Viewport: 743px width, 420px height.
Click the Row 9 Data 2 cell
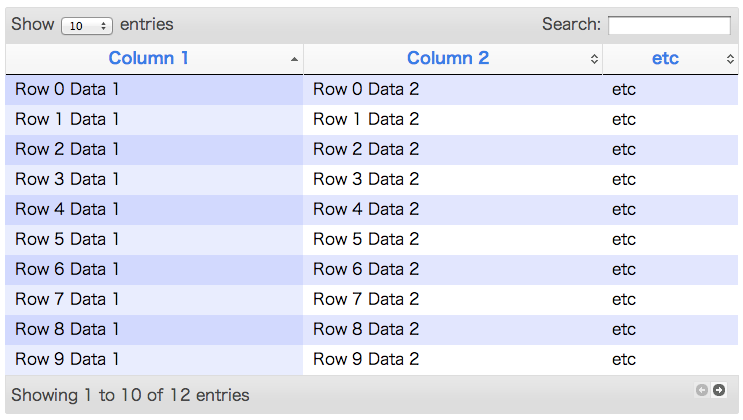366,360
